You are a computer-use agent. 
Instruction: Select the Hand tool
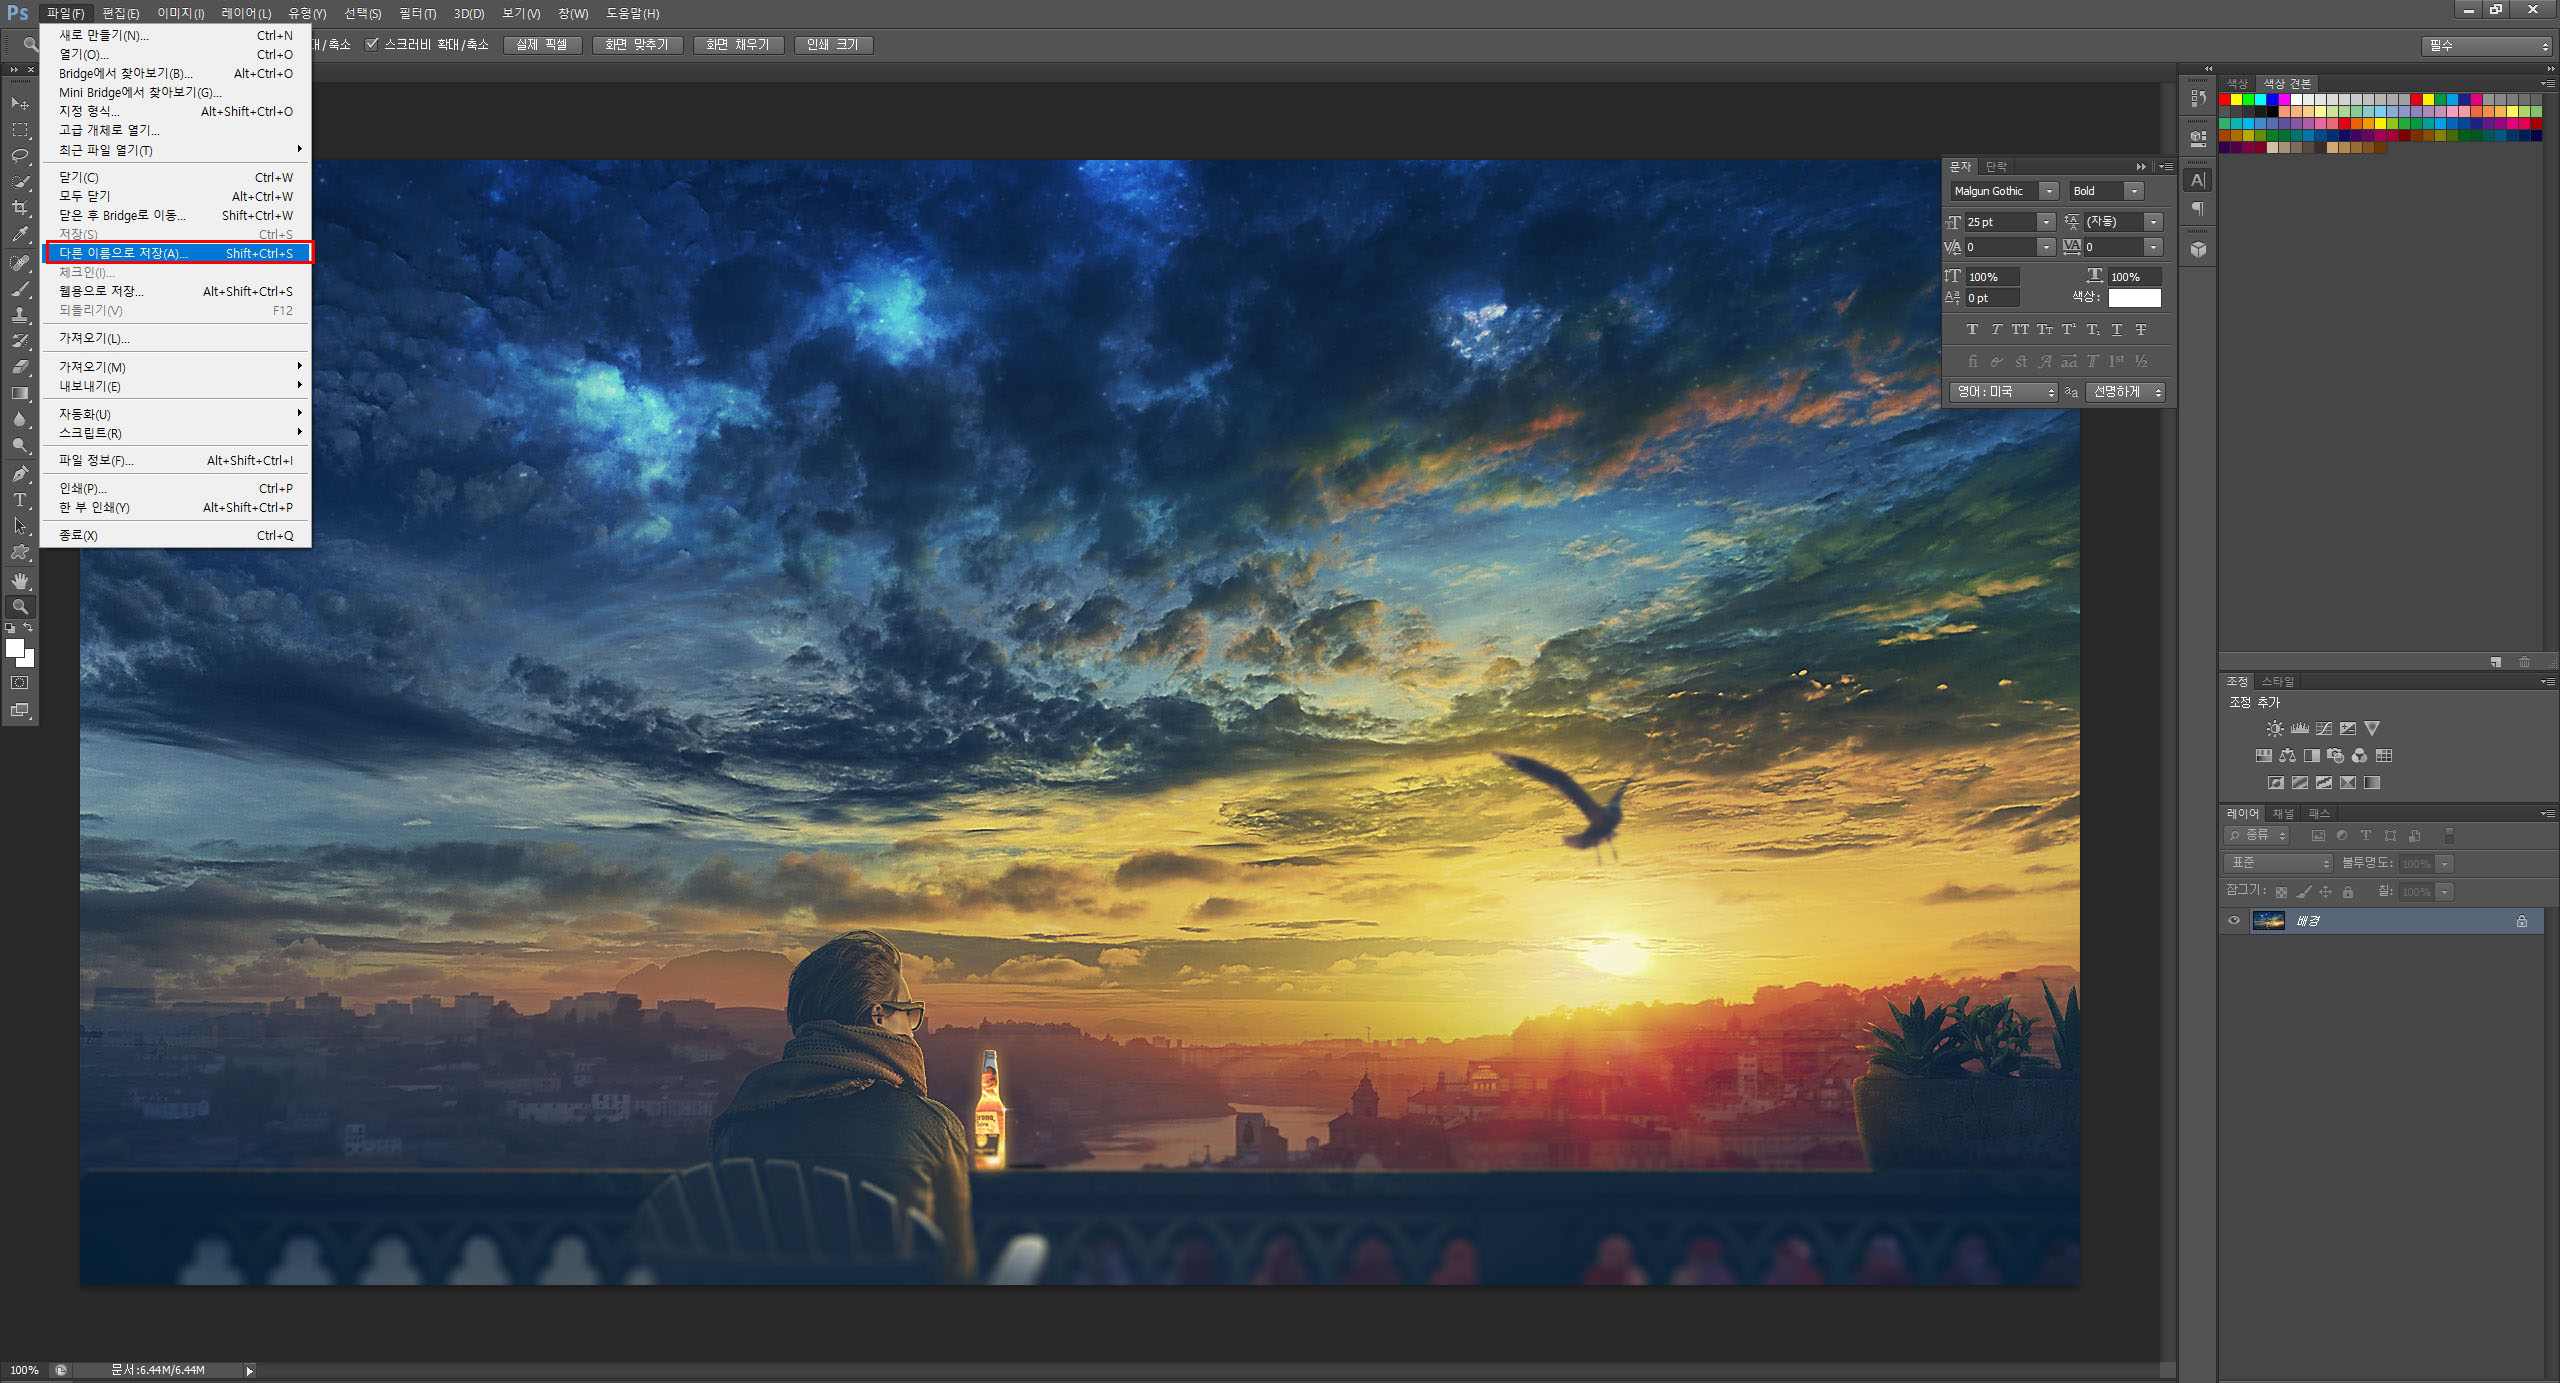19,580
